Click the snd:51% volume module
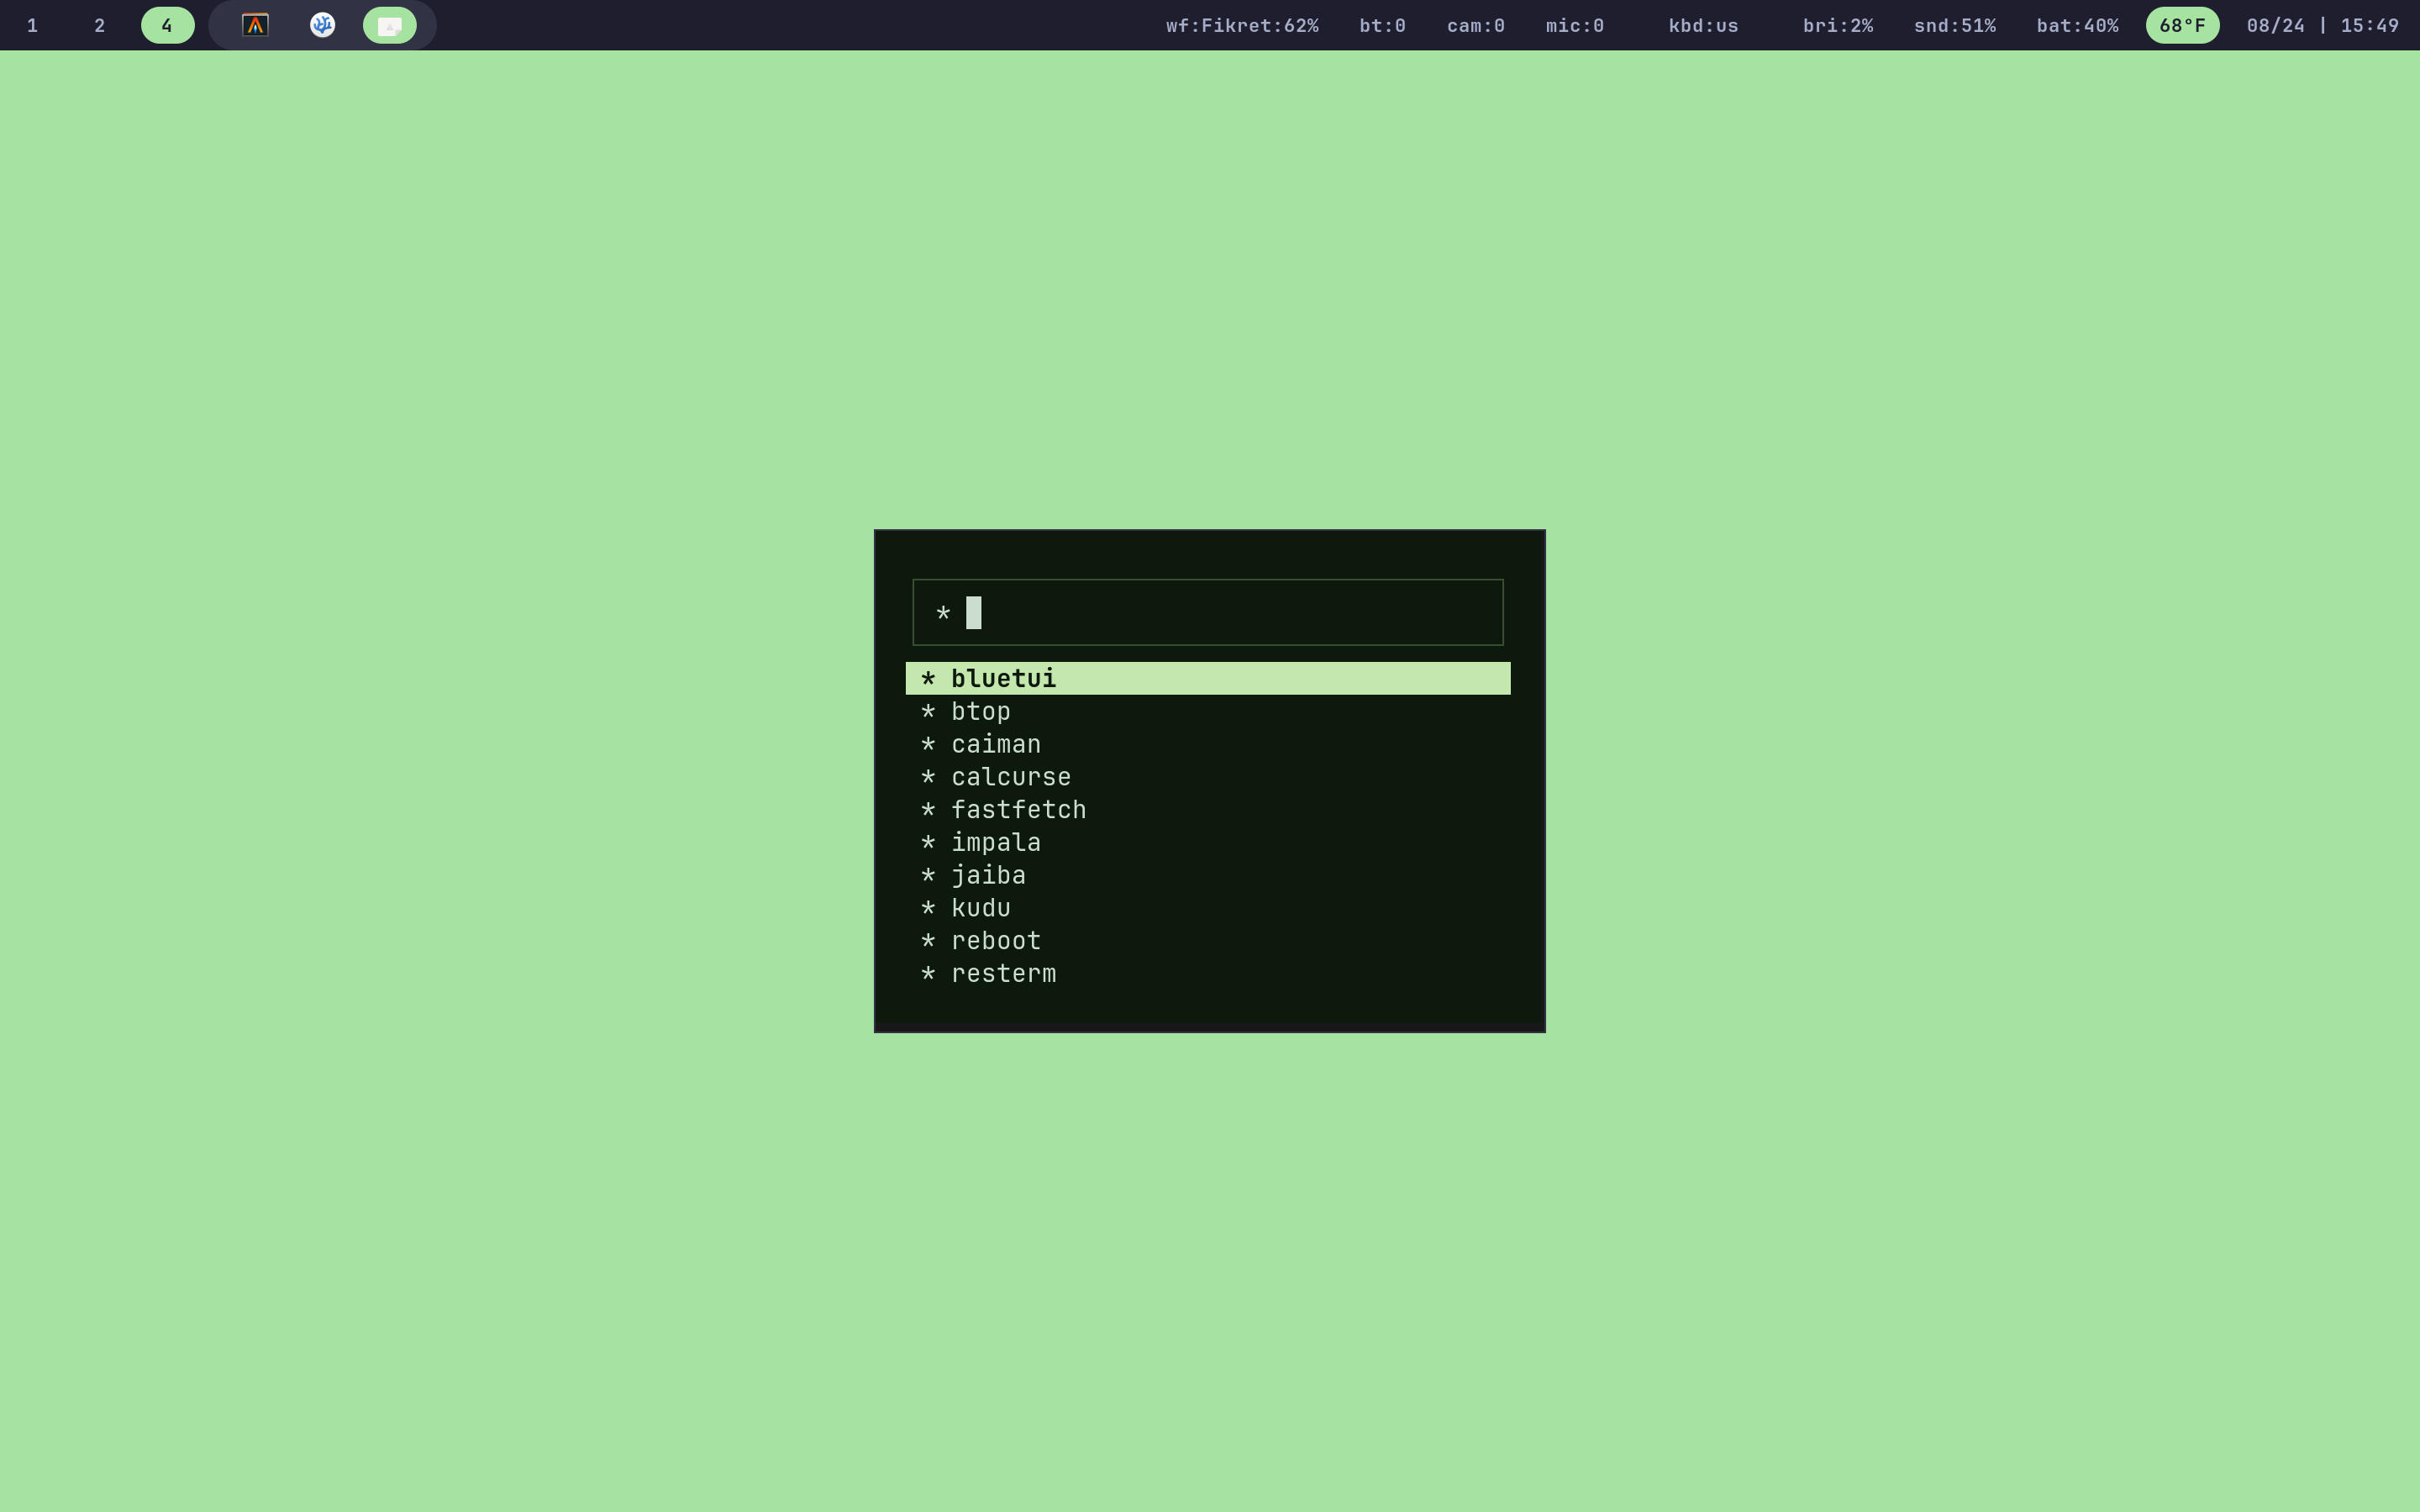Viewport: 2420px width, 1512px height. pyautogui.click(x=1954, y=25)
